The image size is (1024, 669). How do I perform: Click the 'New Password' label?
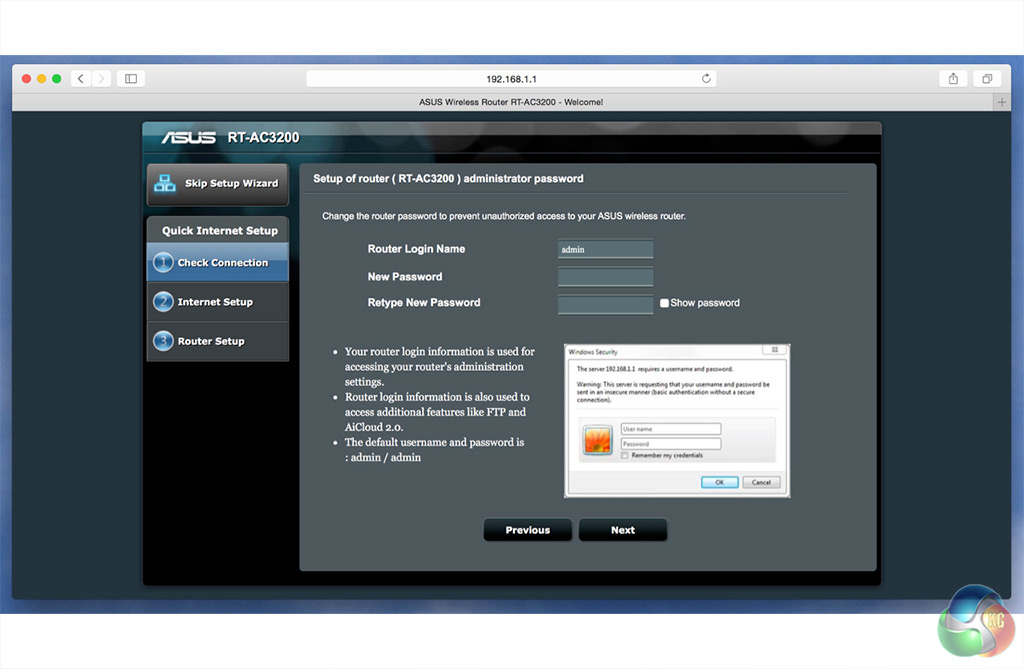pyautogui.click(x=405, y=277)
